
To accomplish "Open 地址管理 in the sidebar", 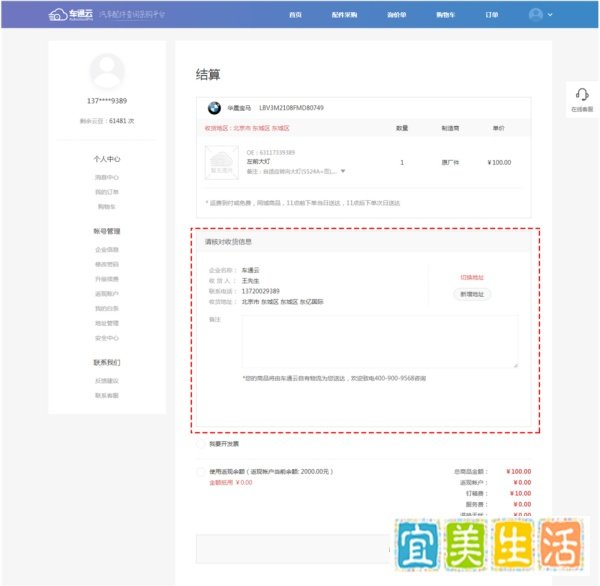I will 107,323.
